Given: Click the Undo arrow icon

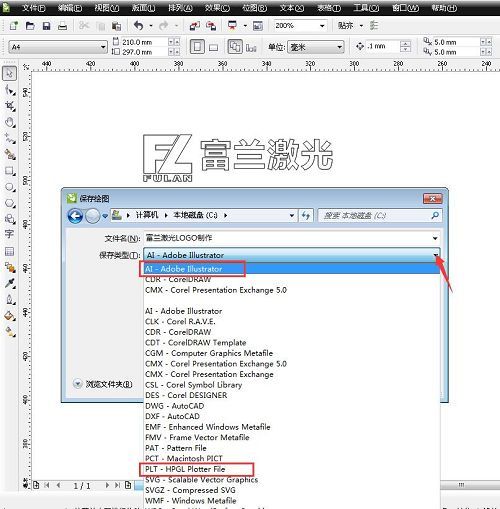Looking at the screenshot, I should (x=139, y=25).
